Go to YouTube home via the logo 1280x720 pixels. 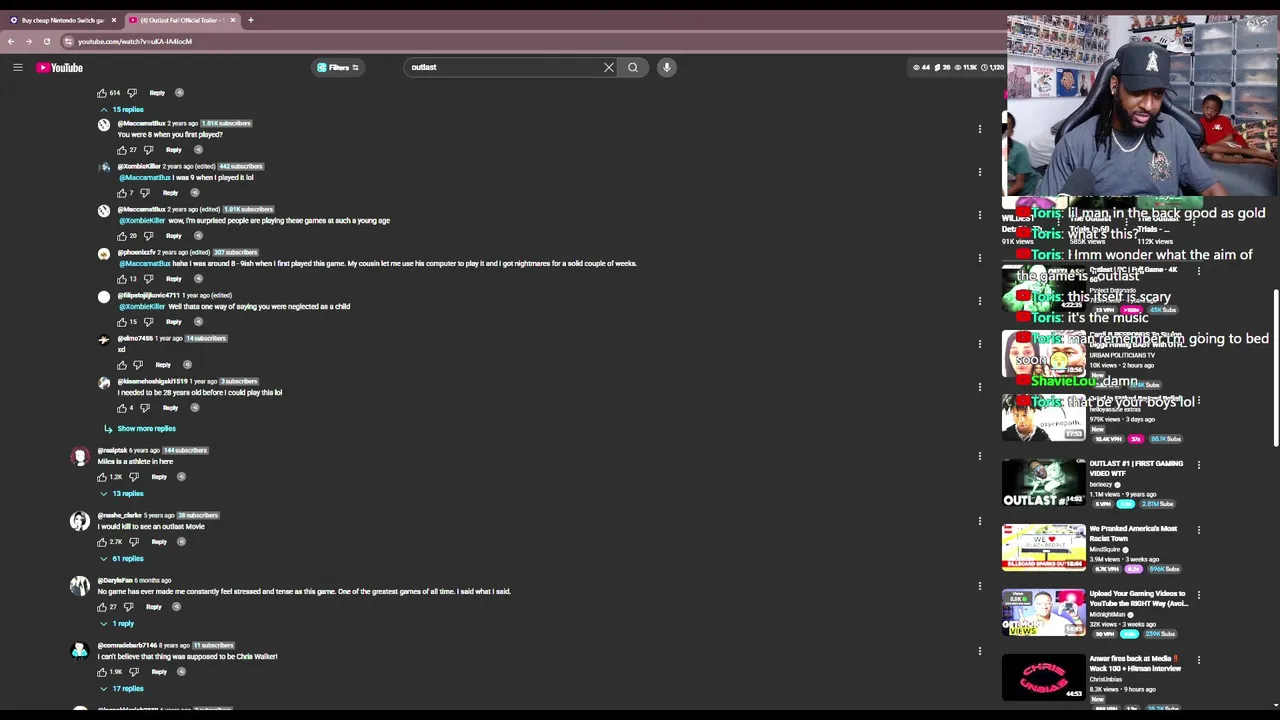click(x=60, y=67)
